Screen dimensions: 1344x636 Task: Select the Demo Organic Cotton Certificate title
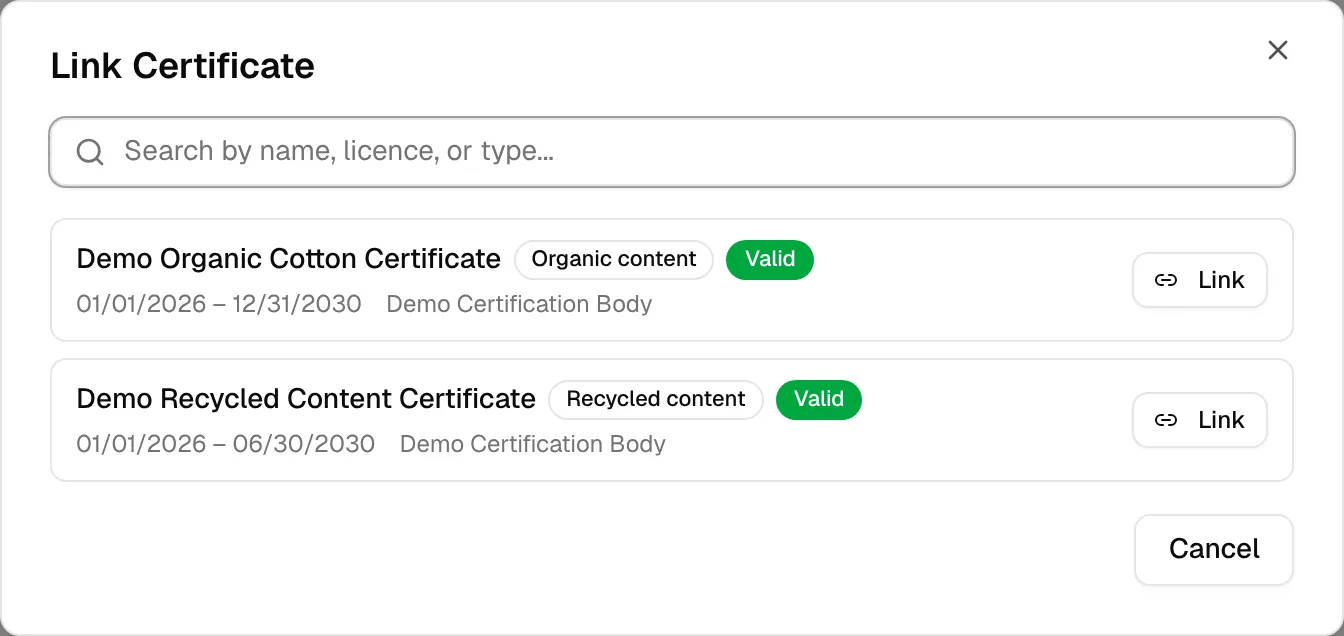click(288, 259)
